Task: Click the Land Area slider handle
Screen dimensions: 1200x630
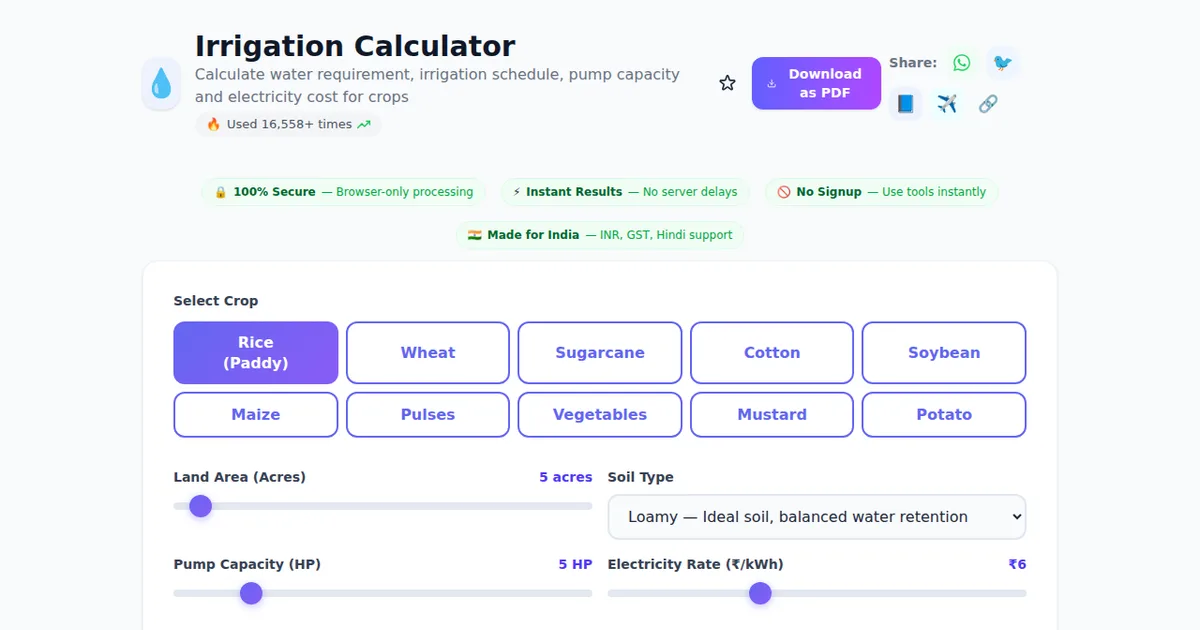Action: tap(201, 506)
